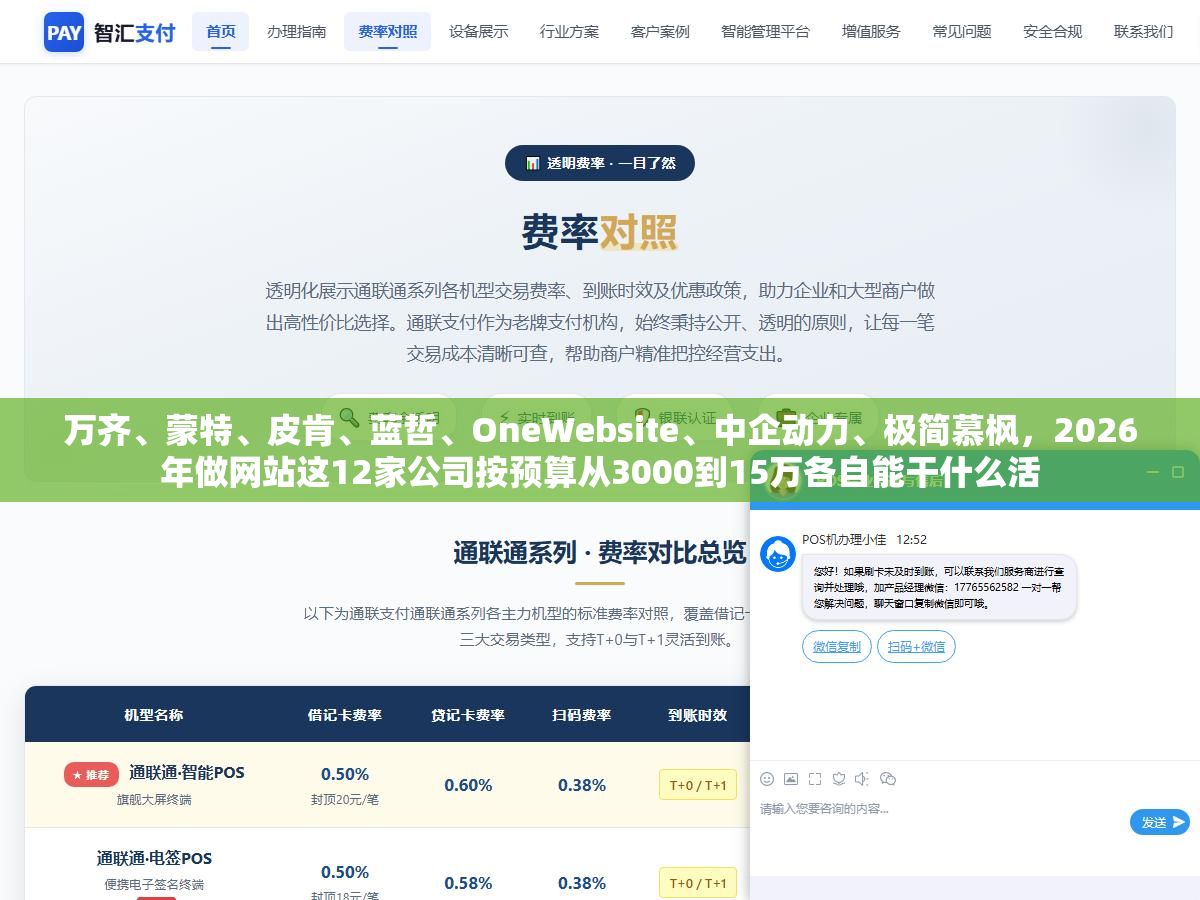Click the 封顶20元/笔 cap note
The image size is (1200, 900).
click(x=345, y=800)
